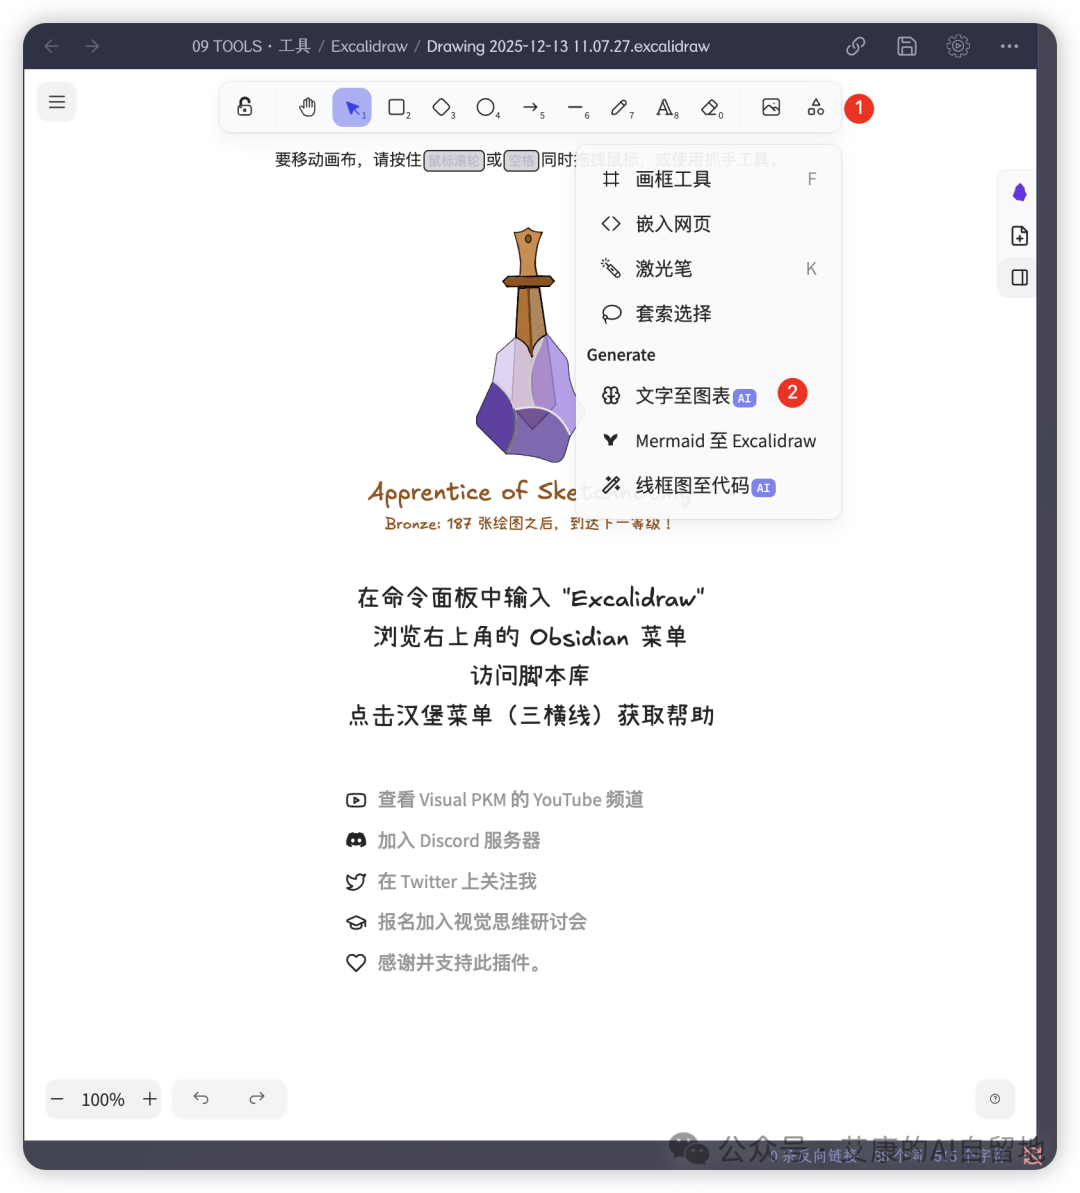Image resolution: width=1080 pixels, height=1193 pixels.
Task: Open 查看 Visual PKM 的 YouTube 频道 link
Action: [495, 800]
